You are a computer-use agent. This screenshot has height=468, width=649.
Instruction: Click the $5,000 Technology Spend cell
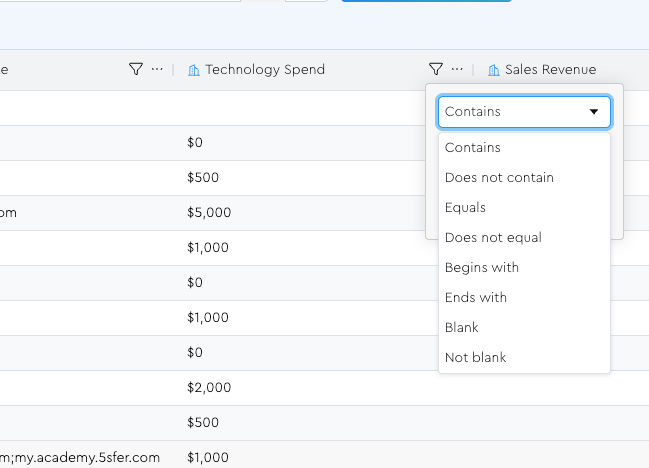(x=209, y=213)
